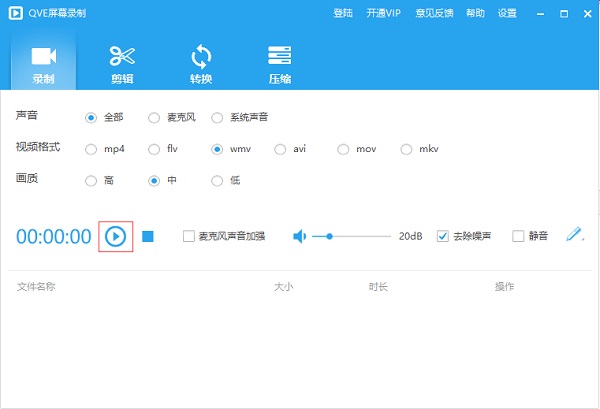Click the volume slider handle

coord(329,236)
